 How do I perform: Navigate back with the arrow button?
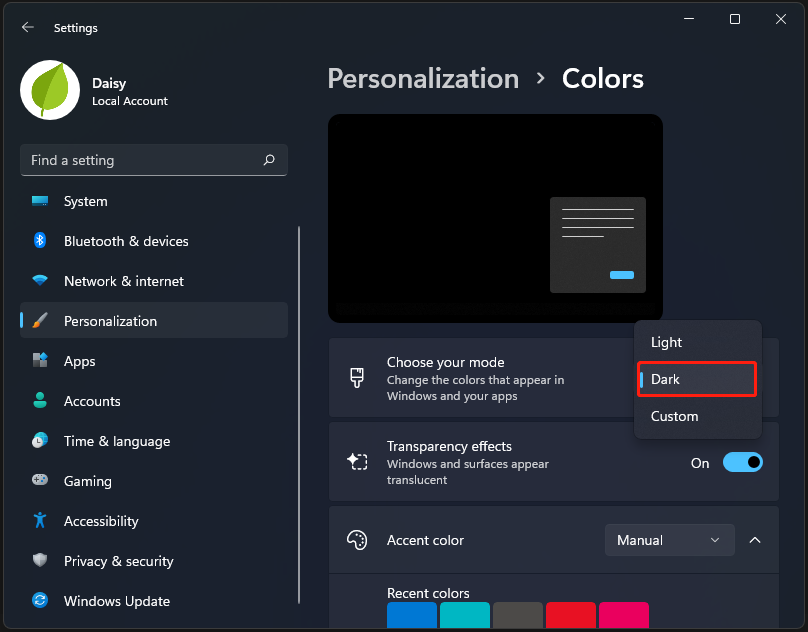[x=27, y=27]
